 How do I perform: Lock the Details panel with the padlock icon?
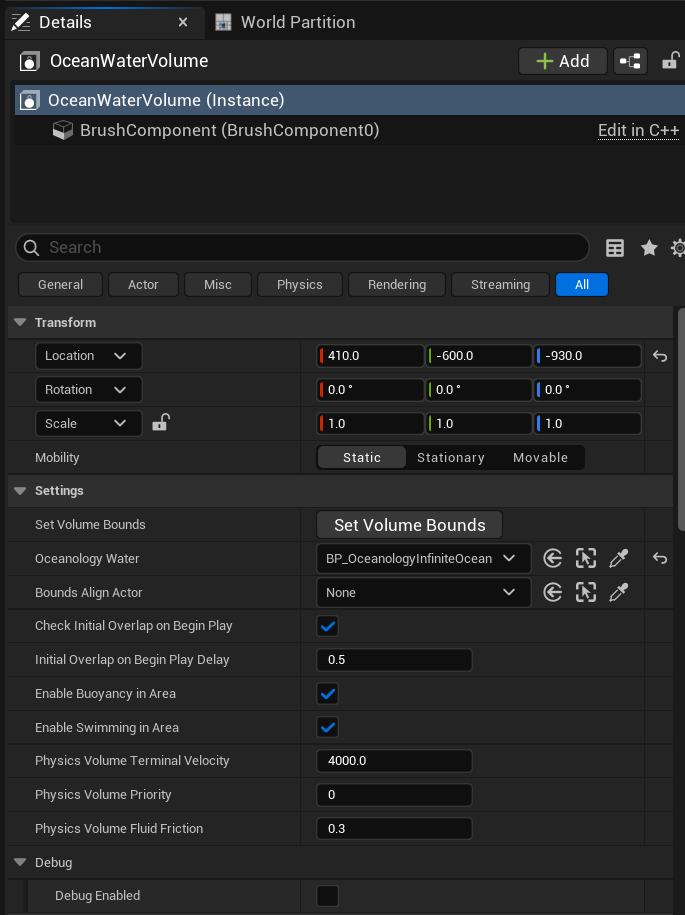point(670,61)
